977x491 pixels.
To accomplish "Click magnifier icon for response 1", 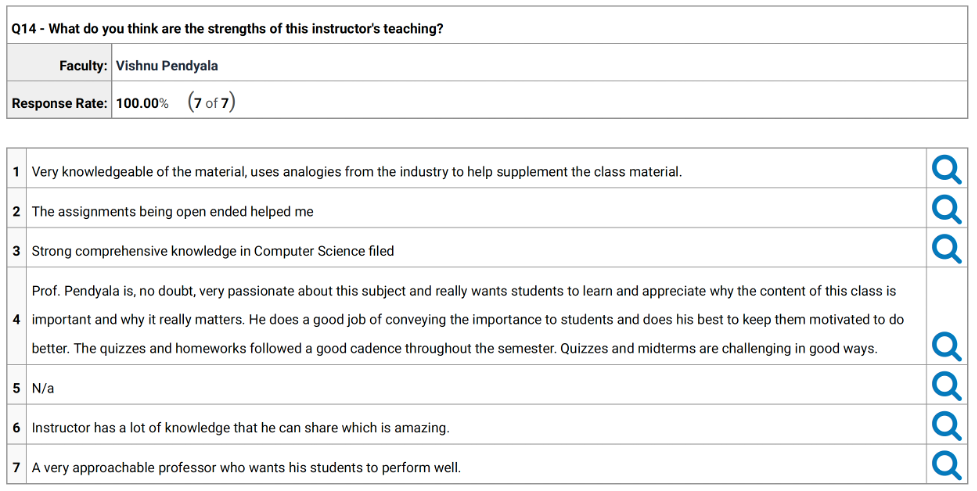I will [945, 171].
